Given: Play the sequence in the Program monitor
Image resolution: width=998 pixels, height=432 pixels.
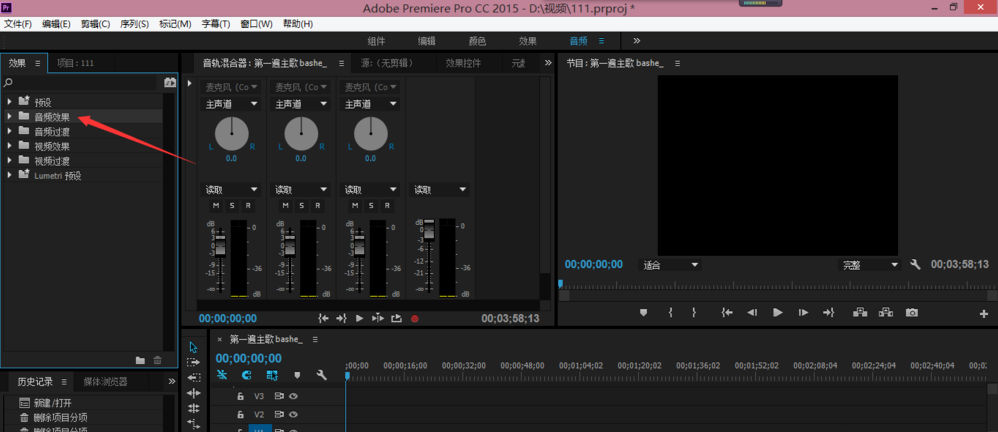Looking at the screenshot, I should pos(777,313).
